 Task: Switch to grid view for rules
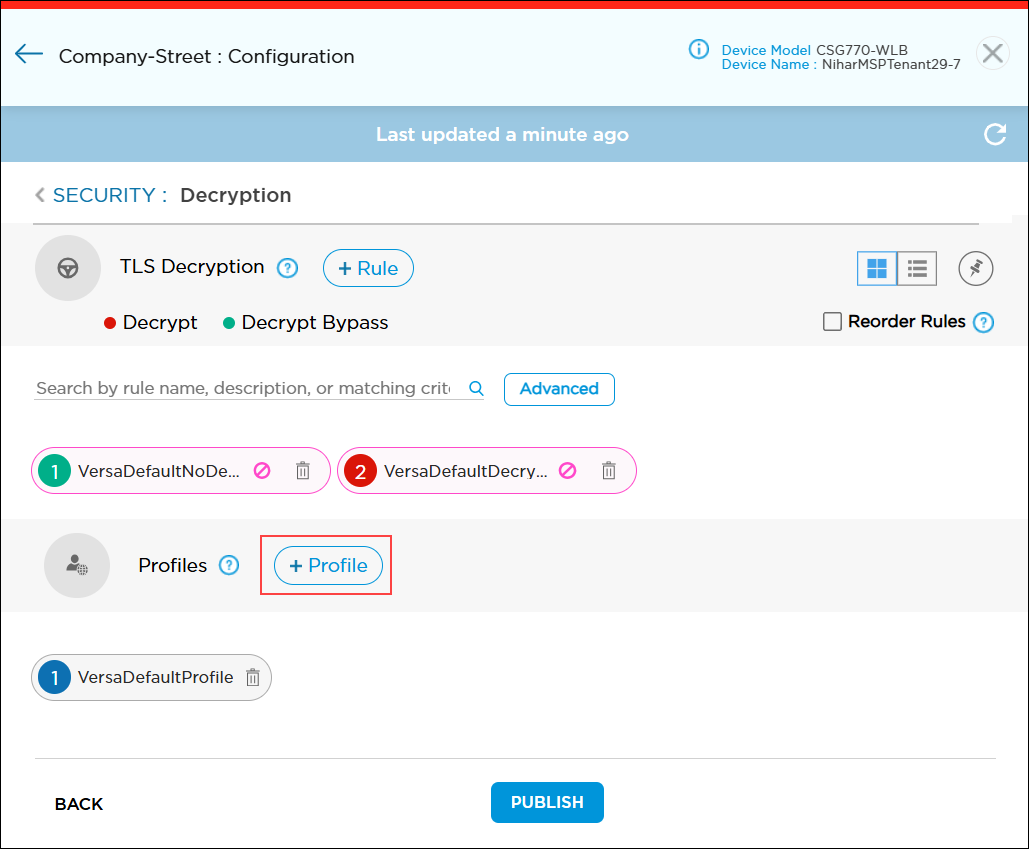coord(877,268)
